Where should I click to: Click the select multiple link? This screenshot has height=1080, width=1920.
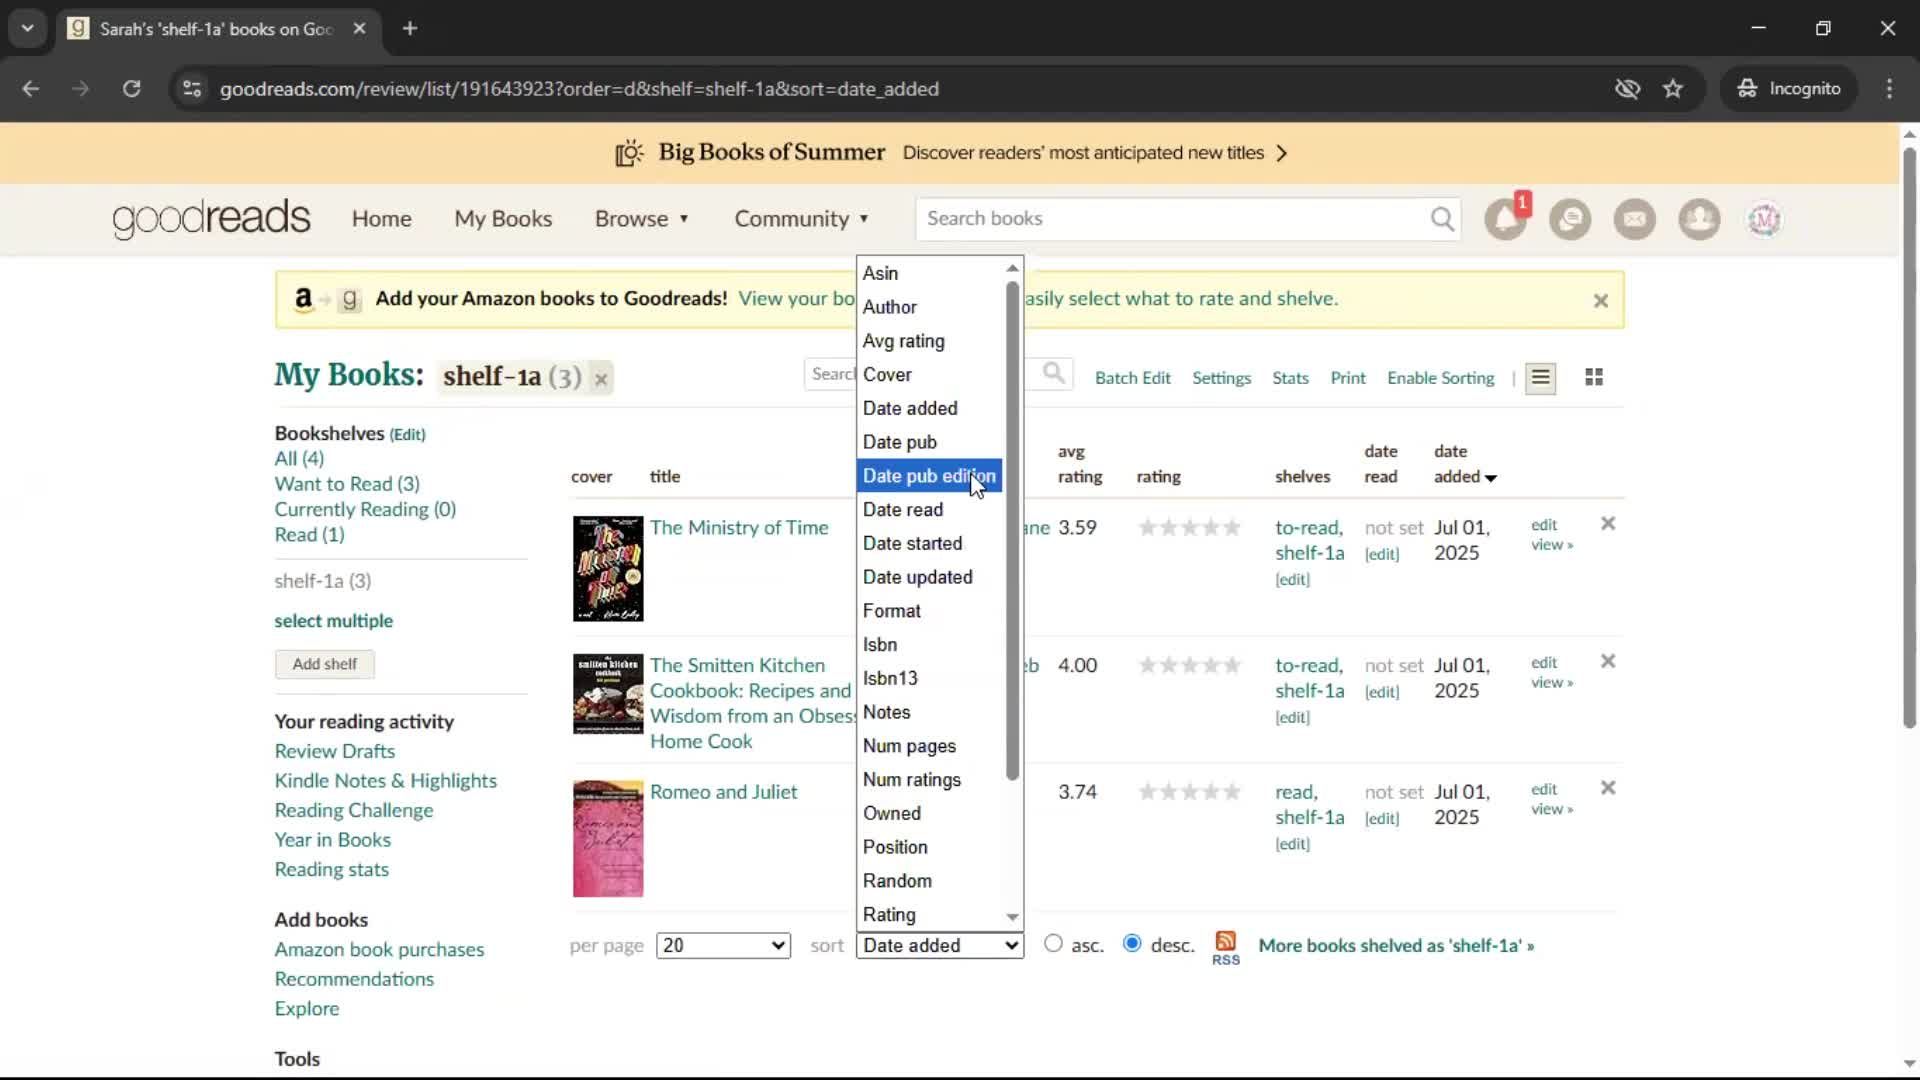(333, 621)
